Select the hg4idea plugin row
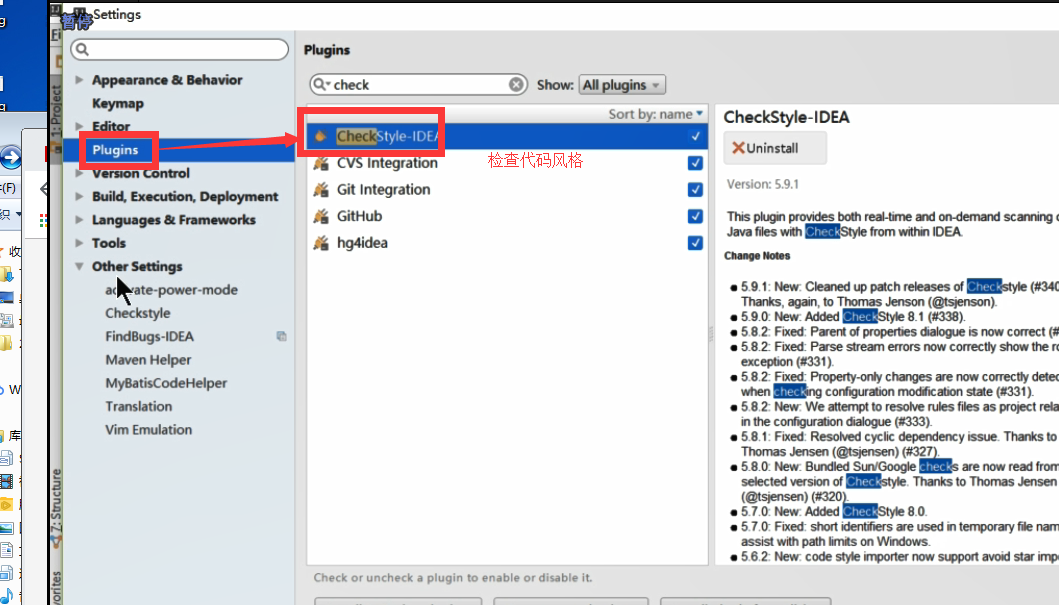 [x=507, y=243]
